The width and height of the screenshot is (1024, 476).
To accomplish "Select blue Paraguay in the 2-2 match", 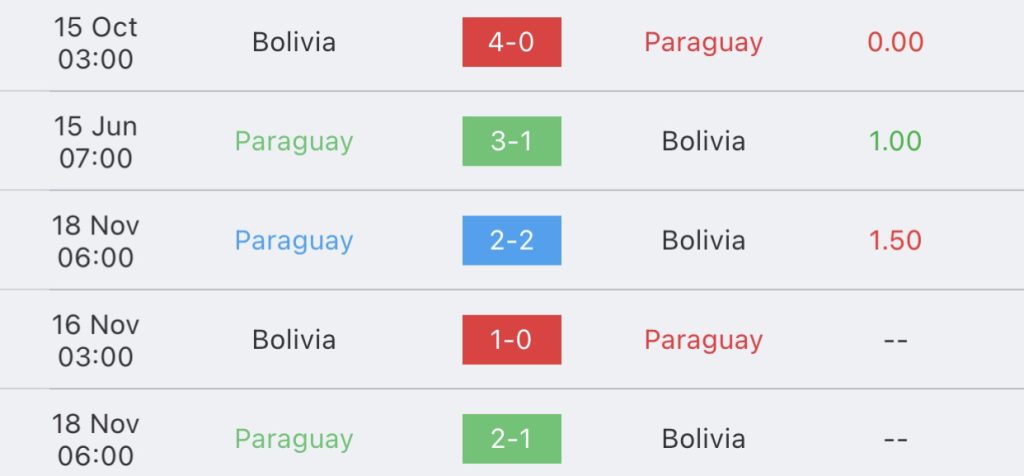I will [294, 242].
